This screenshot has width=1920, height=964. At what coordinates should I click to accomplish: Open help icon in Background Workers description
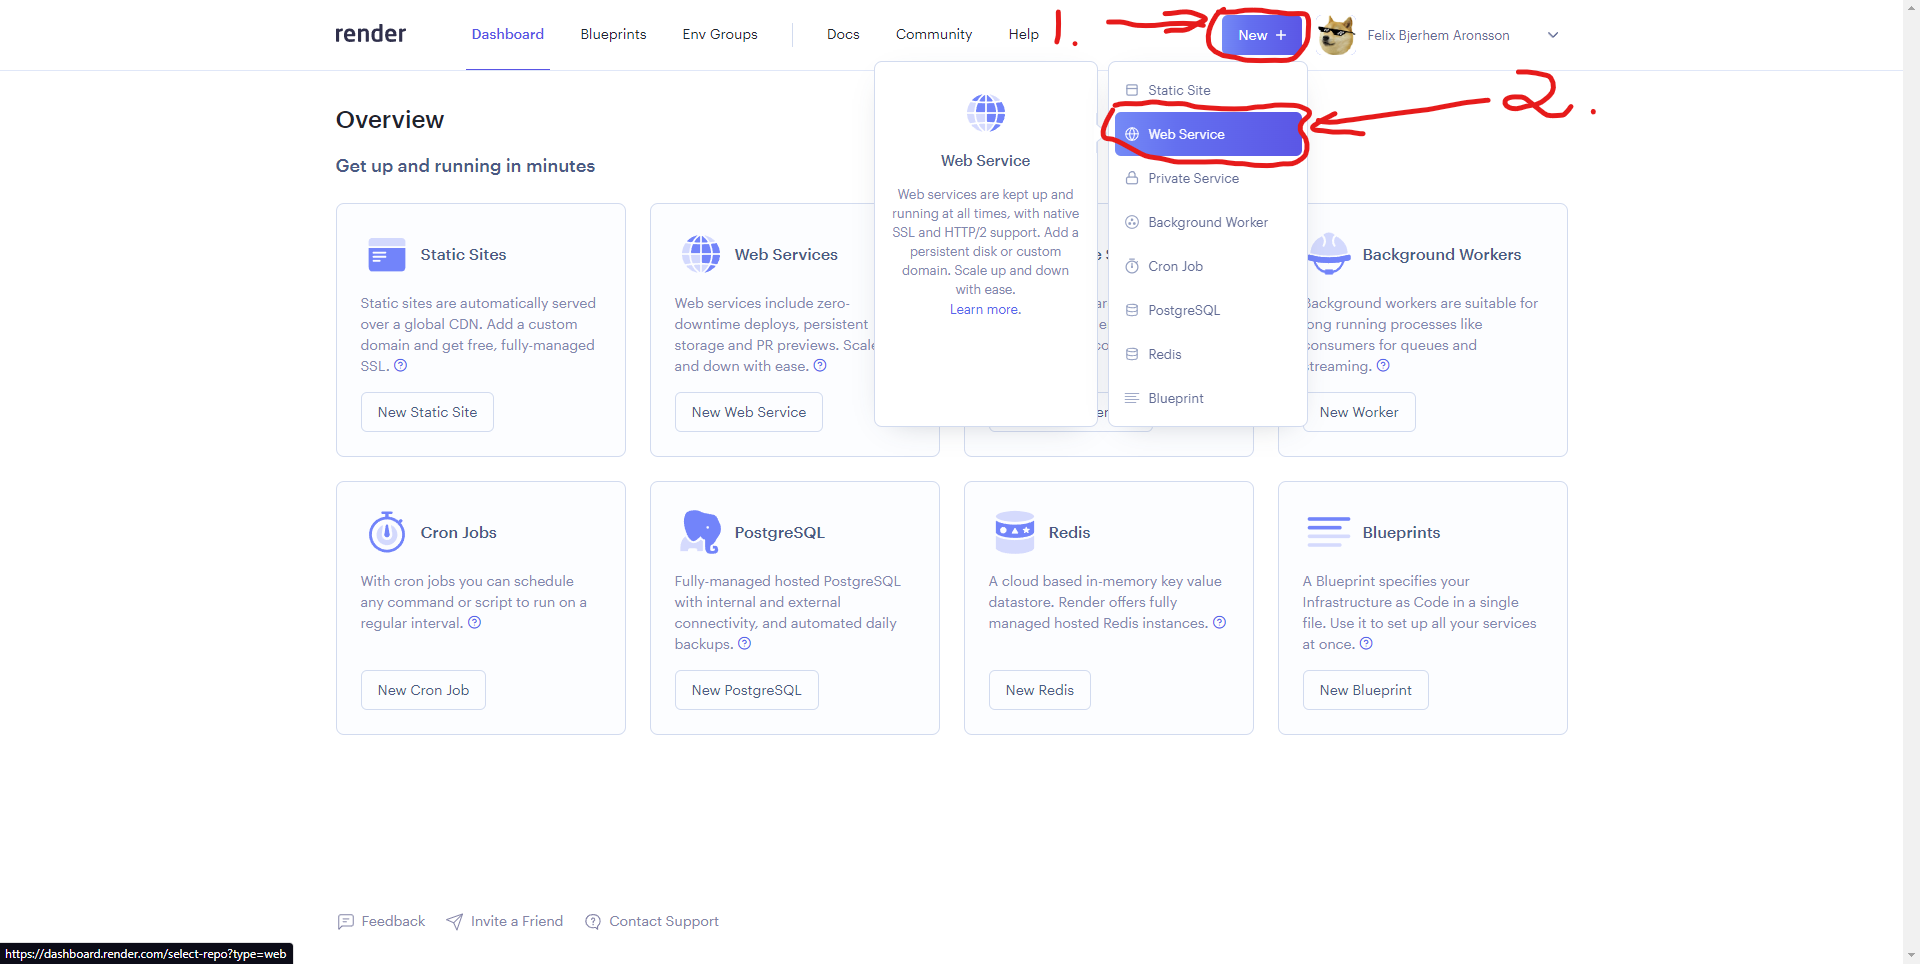tap(1383, 366)
